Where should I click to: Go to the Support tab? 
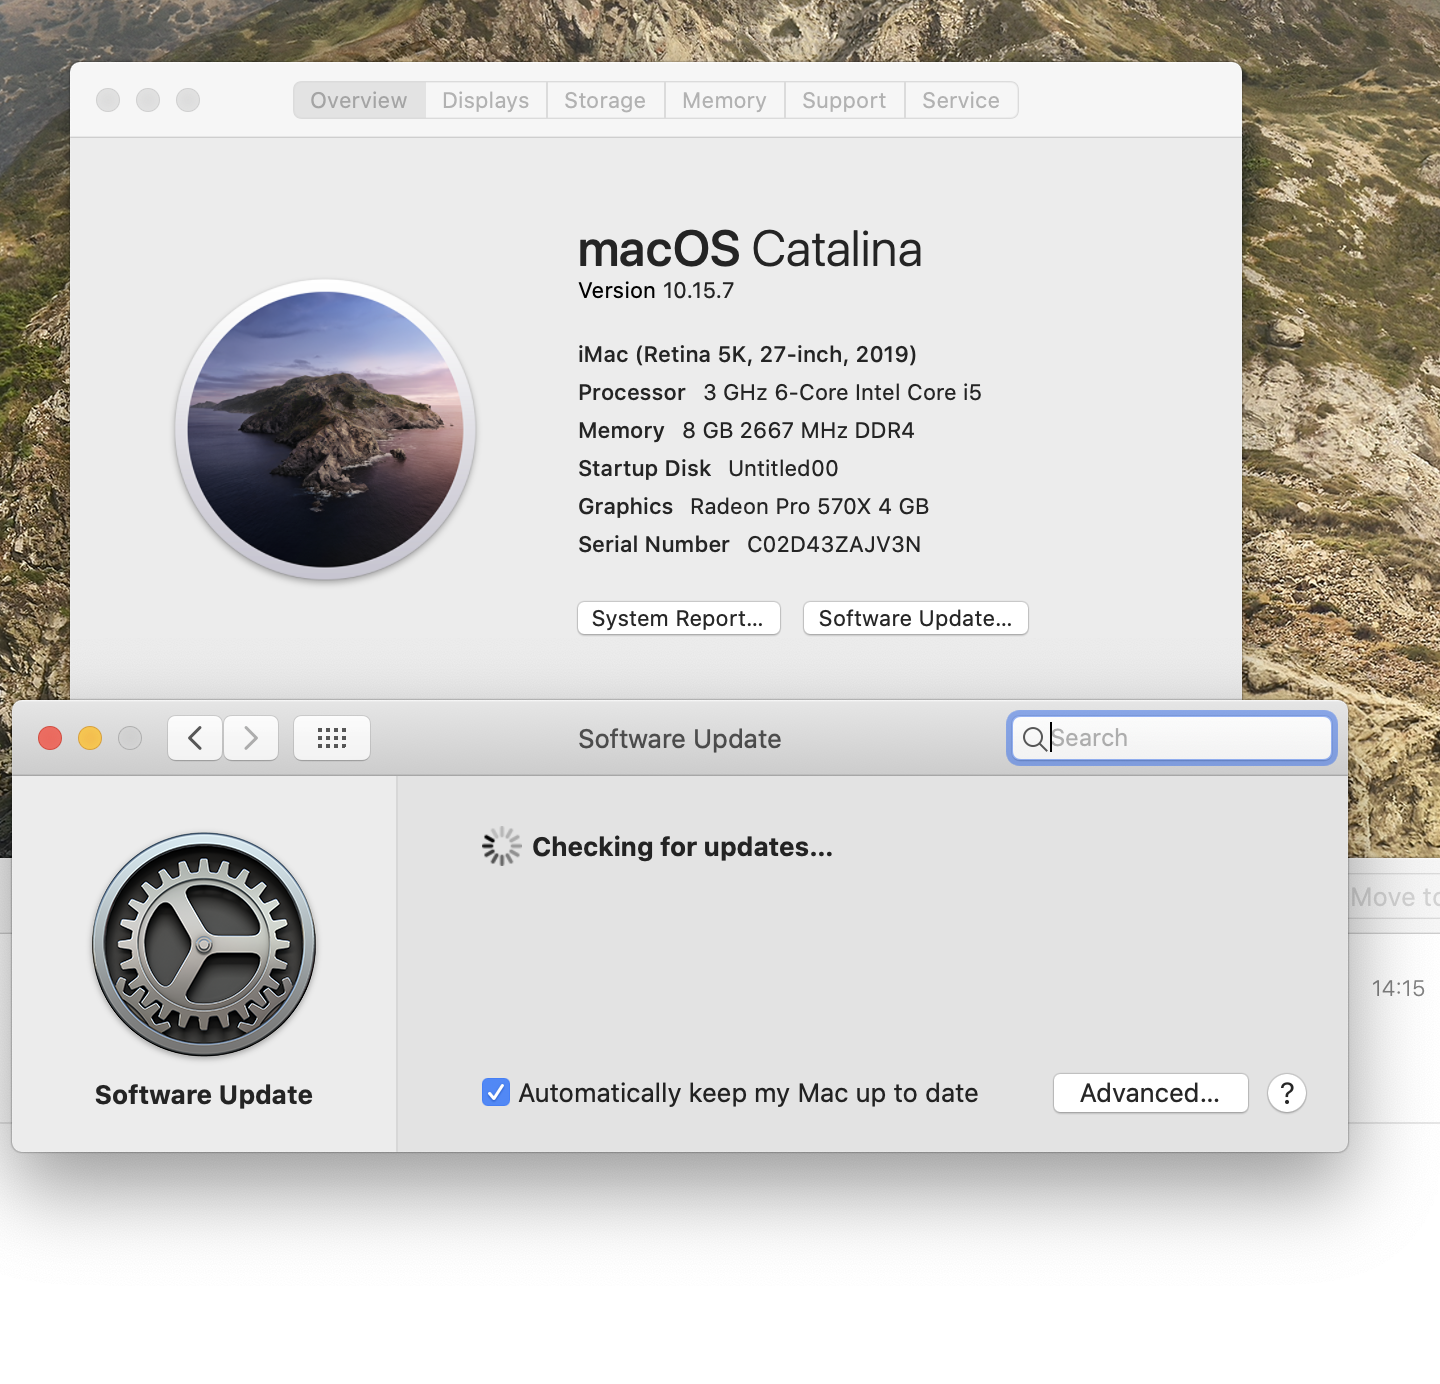tap(844, 100)
